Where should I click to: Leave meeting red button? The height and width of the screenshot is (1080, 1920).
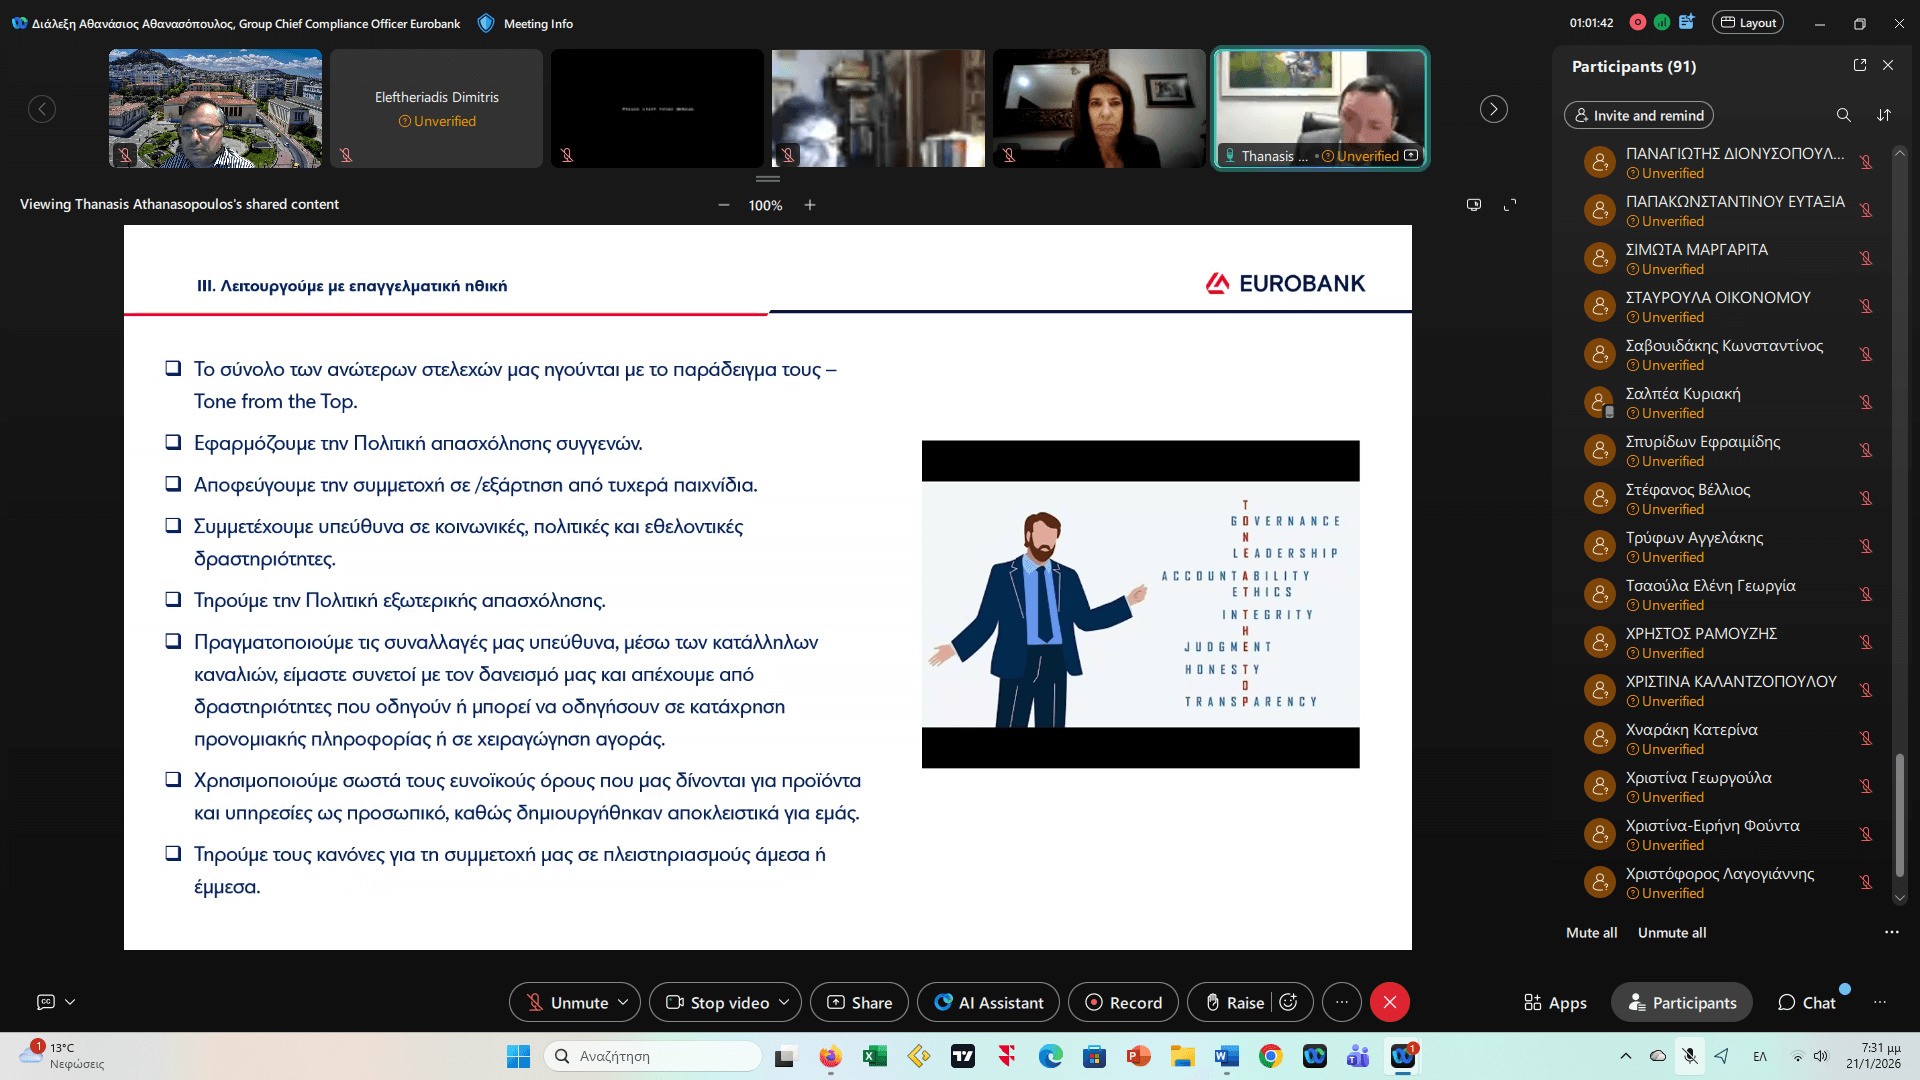coord(1390,1002)
